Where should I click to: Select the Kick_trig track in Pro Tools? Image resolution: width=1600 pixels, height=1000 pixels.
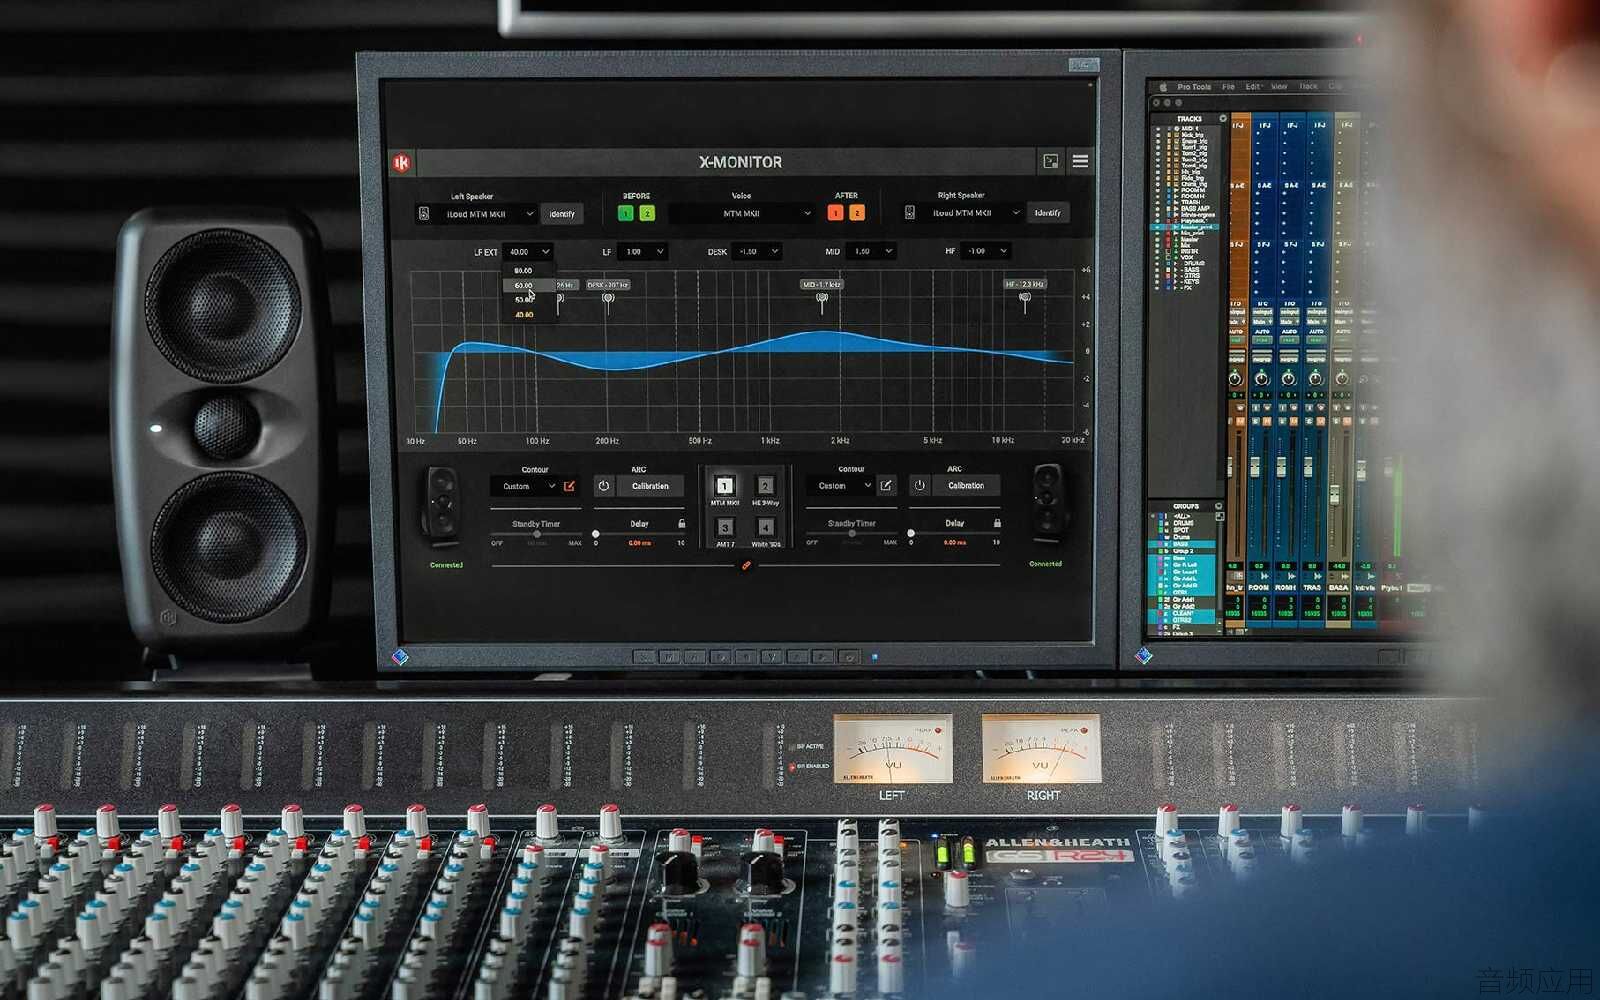click(x=1193, y=135)
